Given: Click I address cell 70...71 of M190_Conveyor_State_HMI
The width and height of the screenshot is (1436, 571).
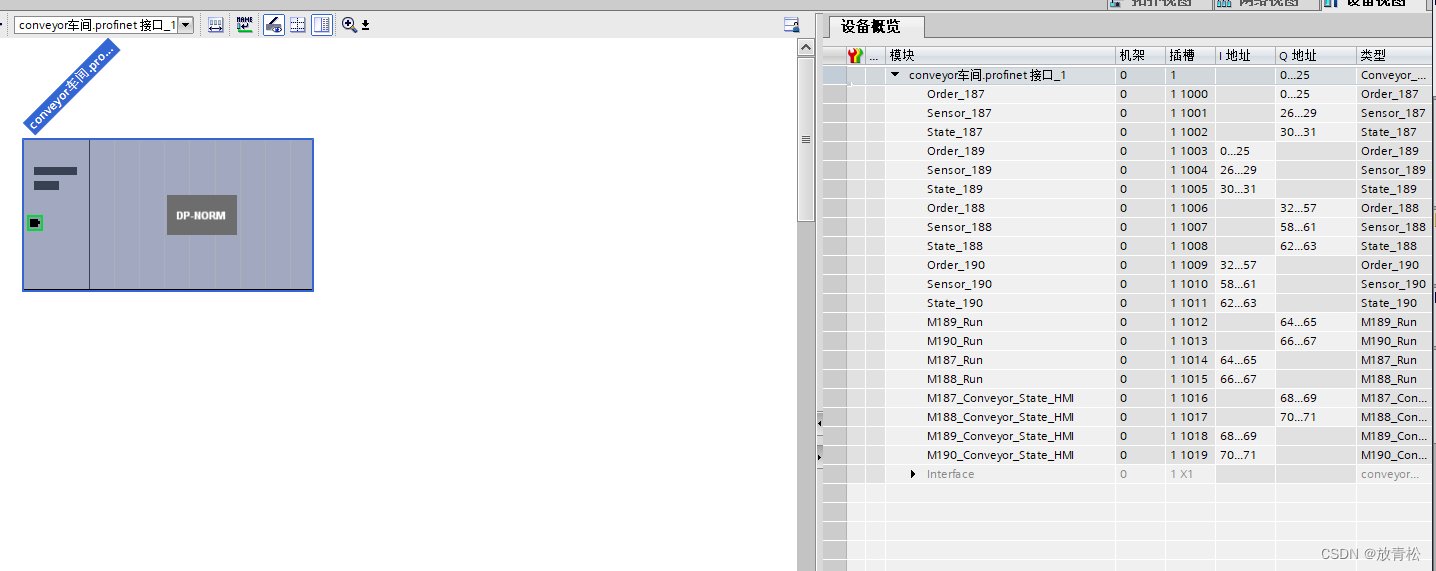Looking at the screenshot, I should click(x=1245, y=455).
